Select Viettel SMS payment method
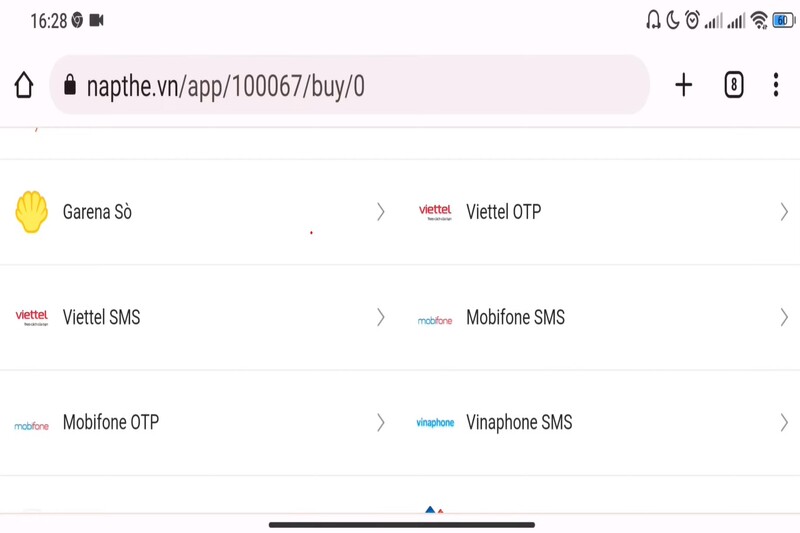Screen dimensions: 800x533 101,318
